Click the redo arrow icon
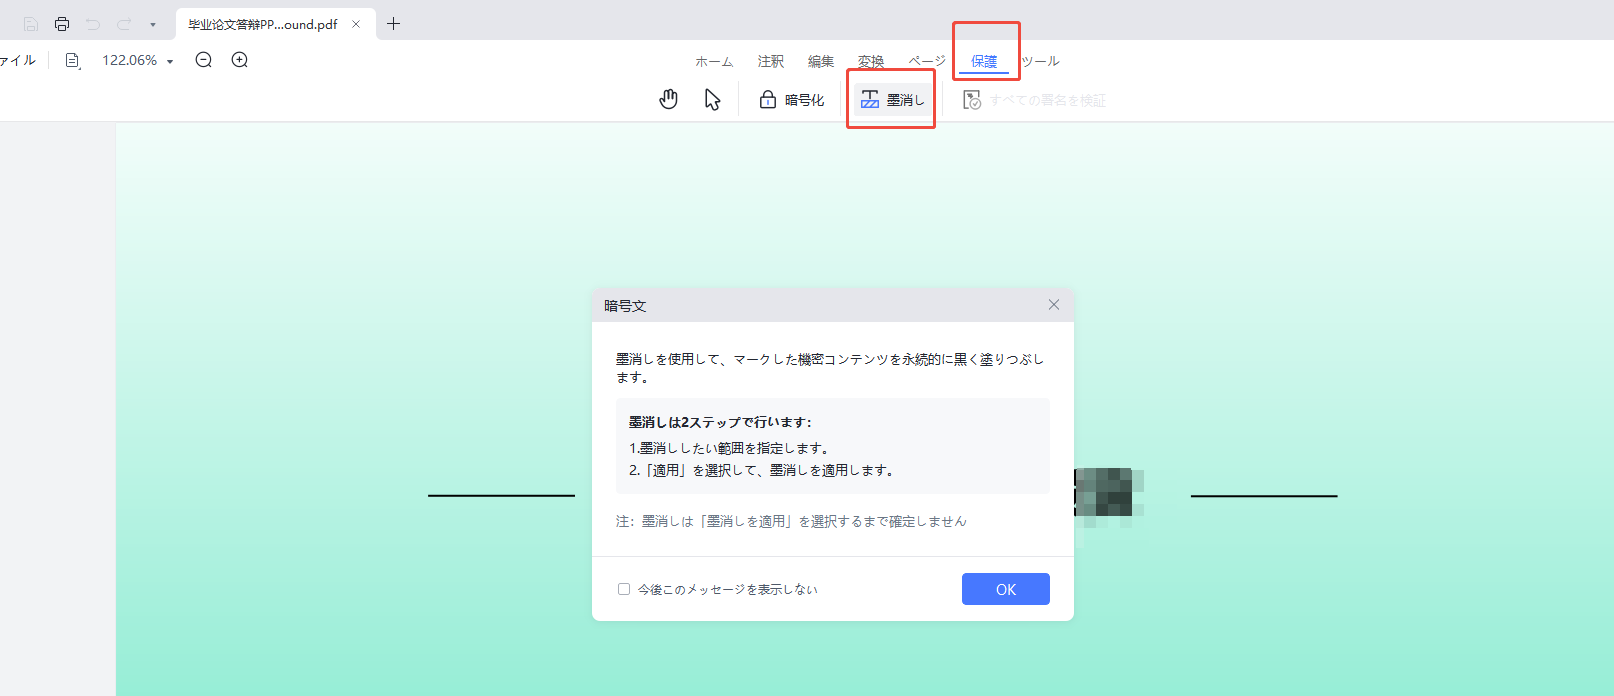1614x696 pixels. pyautogui.click(x=124, y=24)
